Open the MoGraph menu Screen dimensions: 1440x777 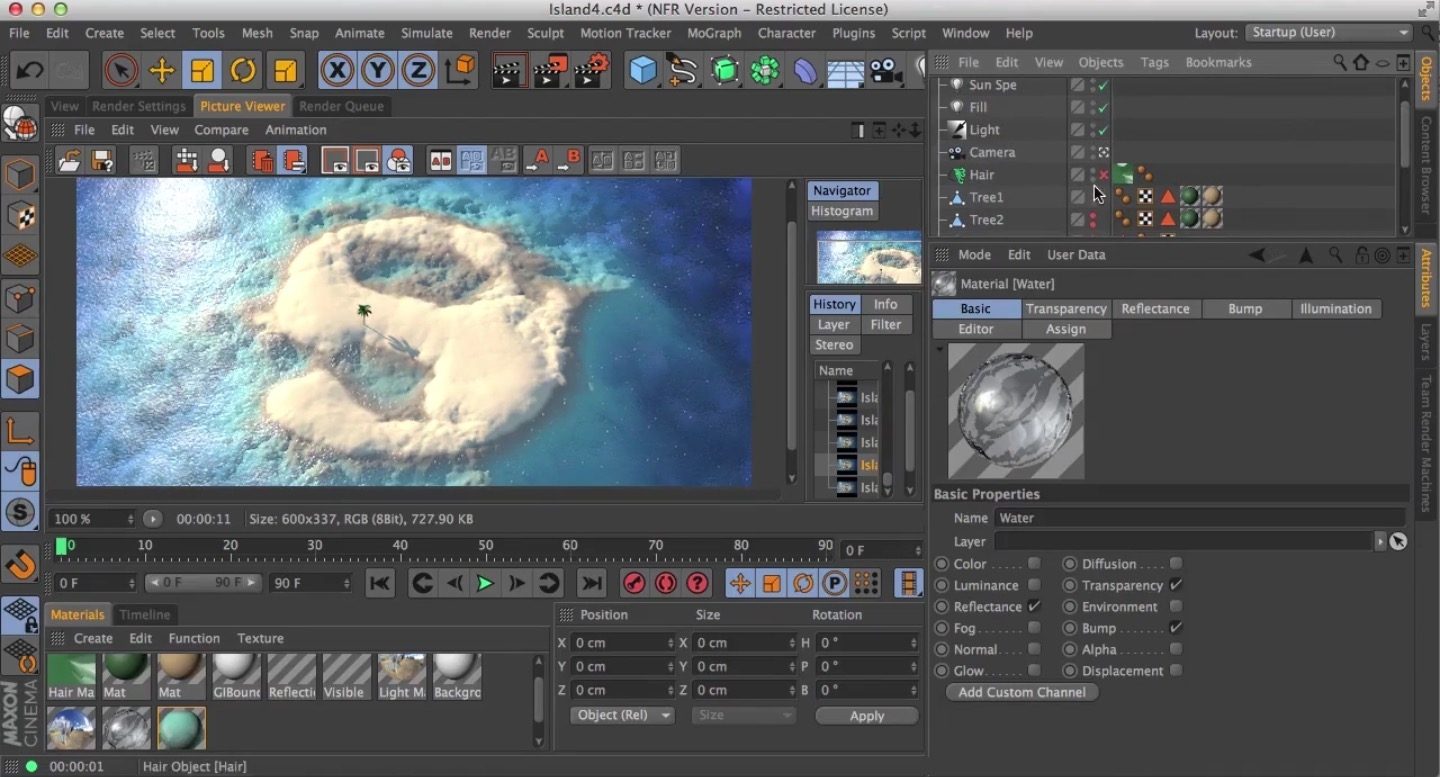714,33
